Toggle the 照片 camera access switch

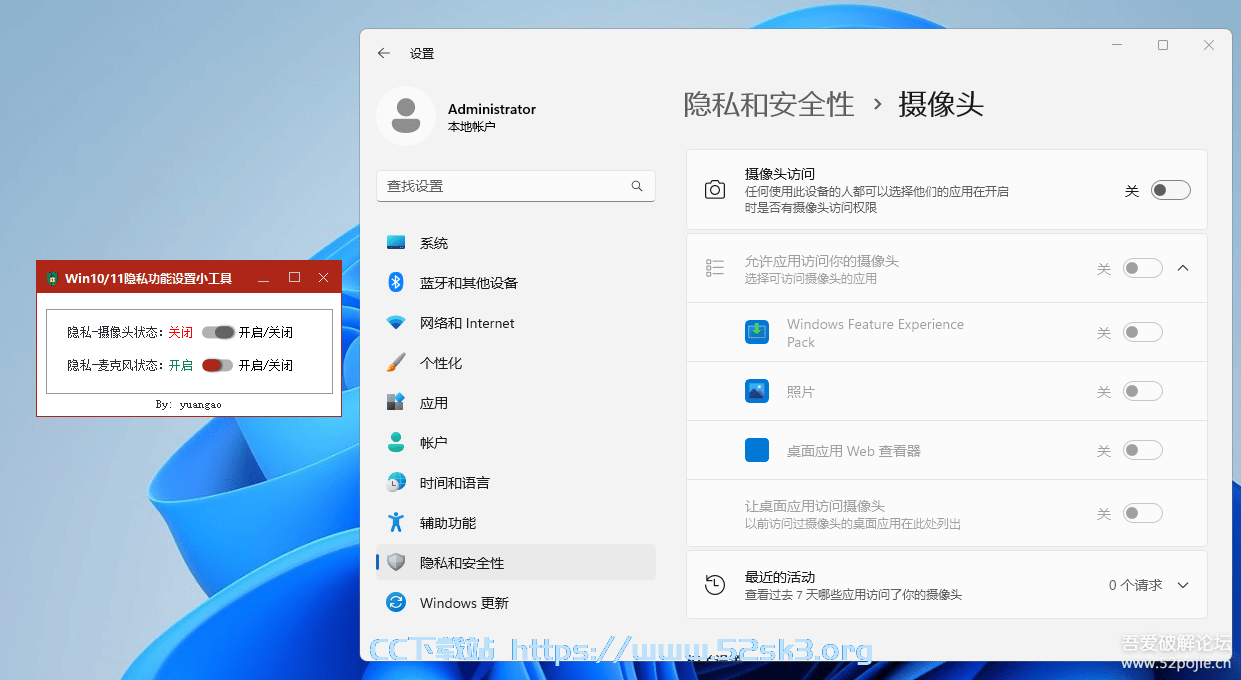(x=1143, y=391)
